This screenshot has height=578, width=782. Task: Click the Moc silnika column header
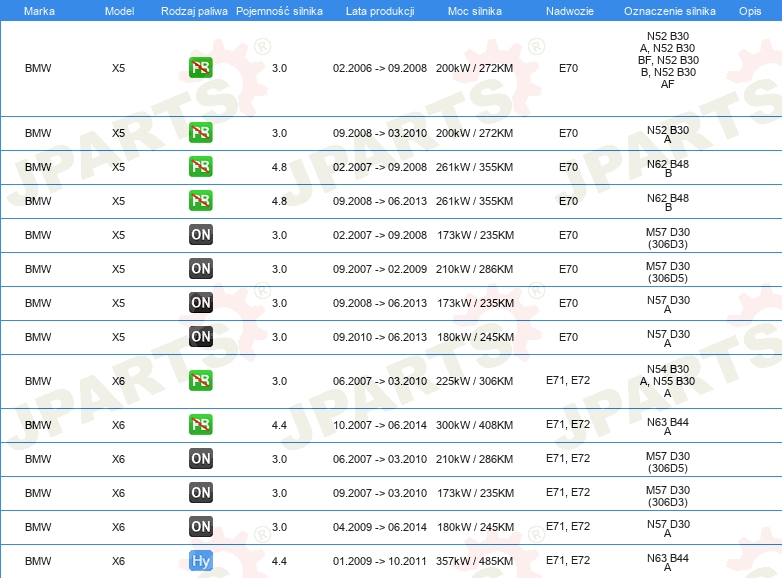point(474,11)
